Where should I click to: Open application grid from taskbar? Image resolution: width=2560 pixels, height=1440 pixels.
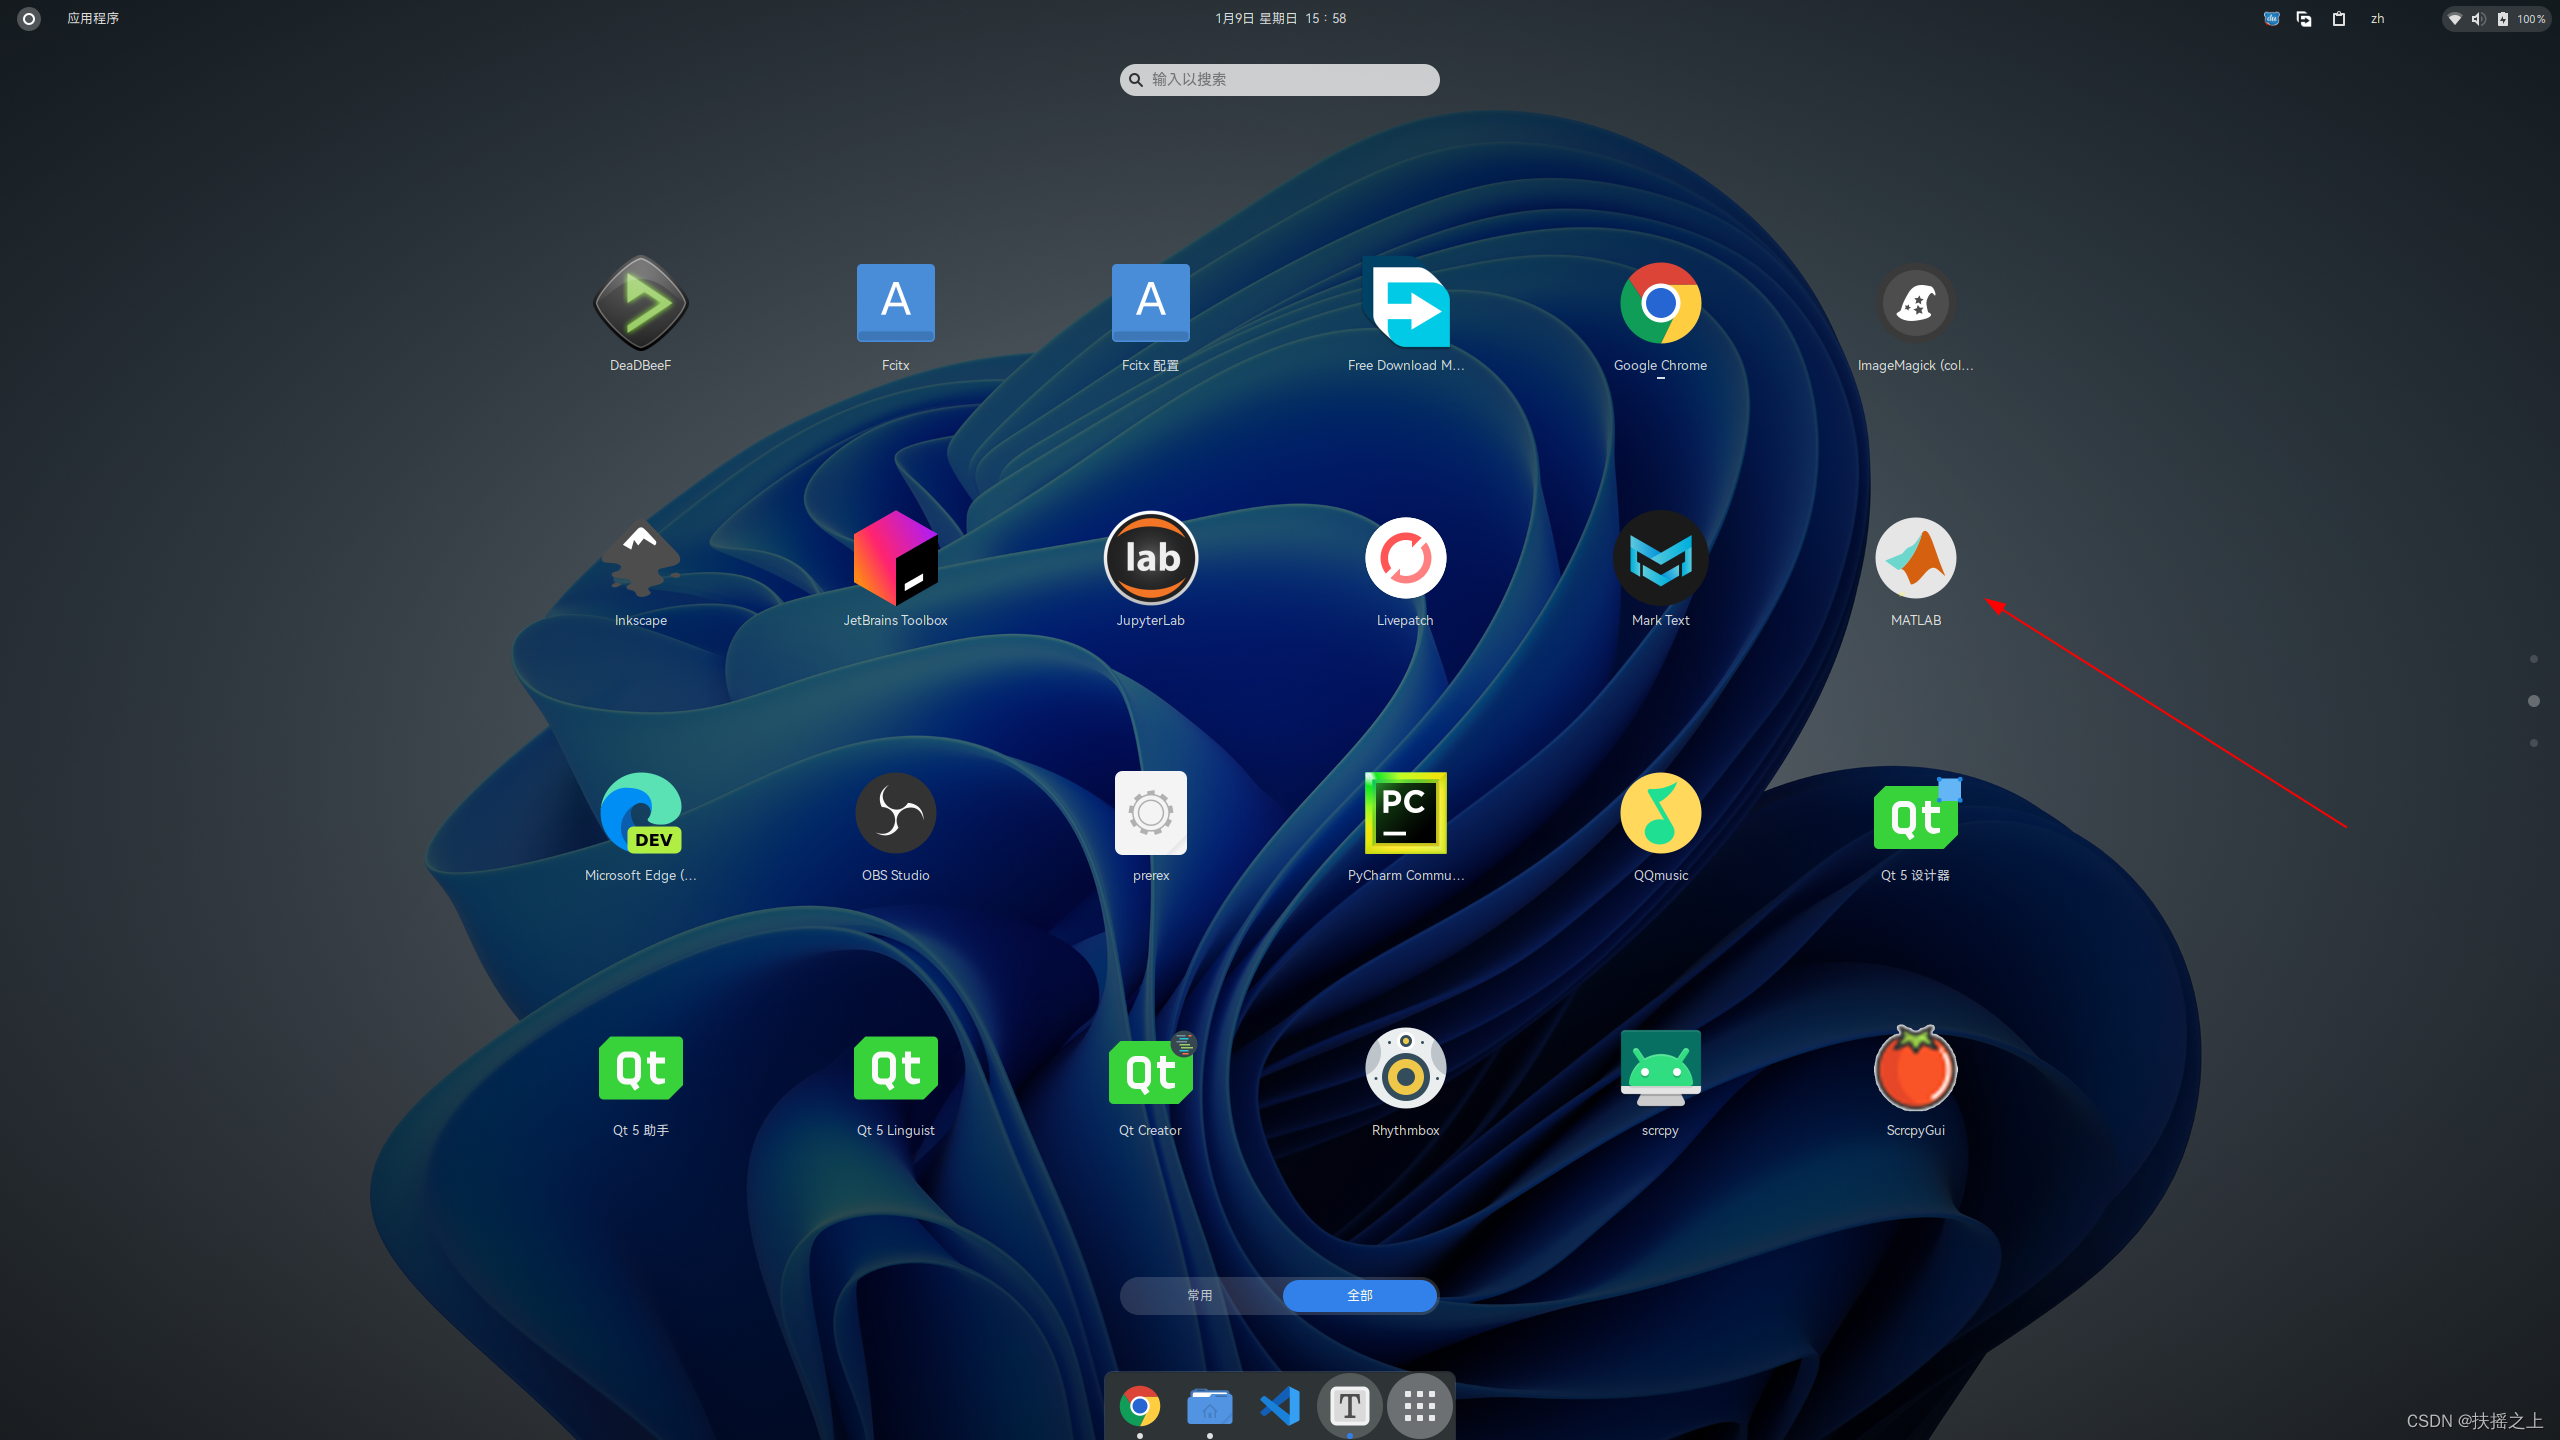pyautogui.click(x=1419, y=1407)
